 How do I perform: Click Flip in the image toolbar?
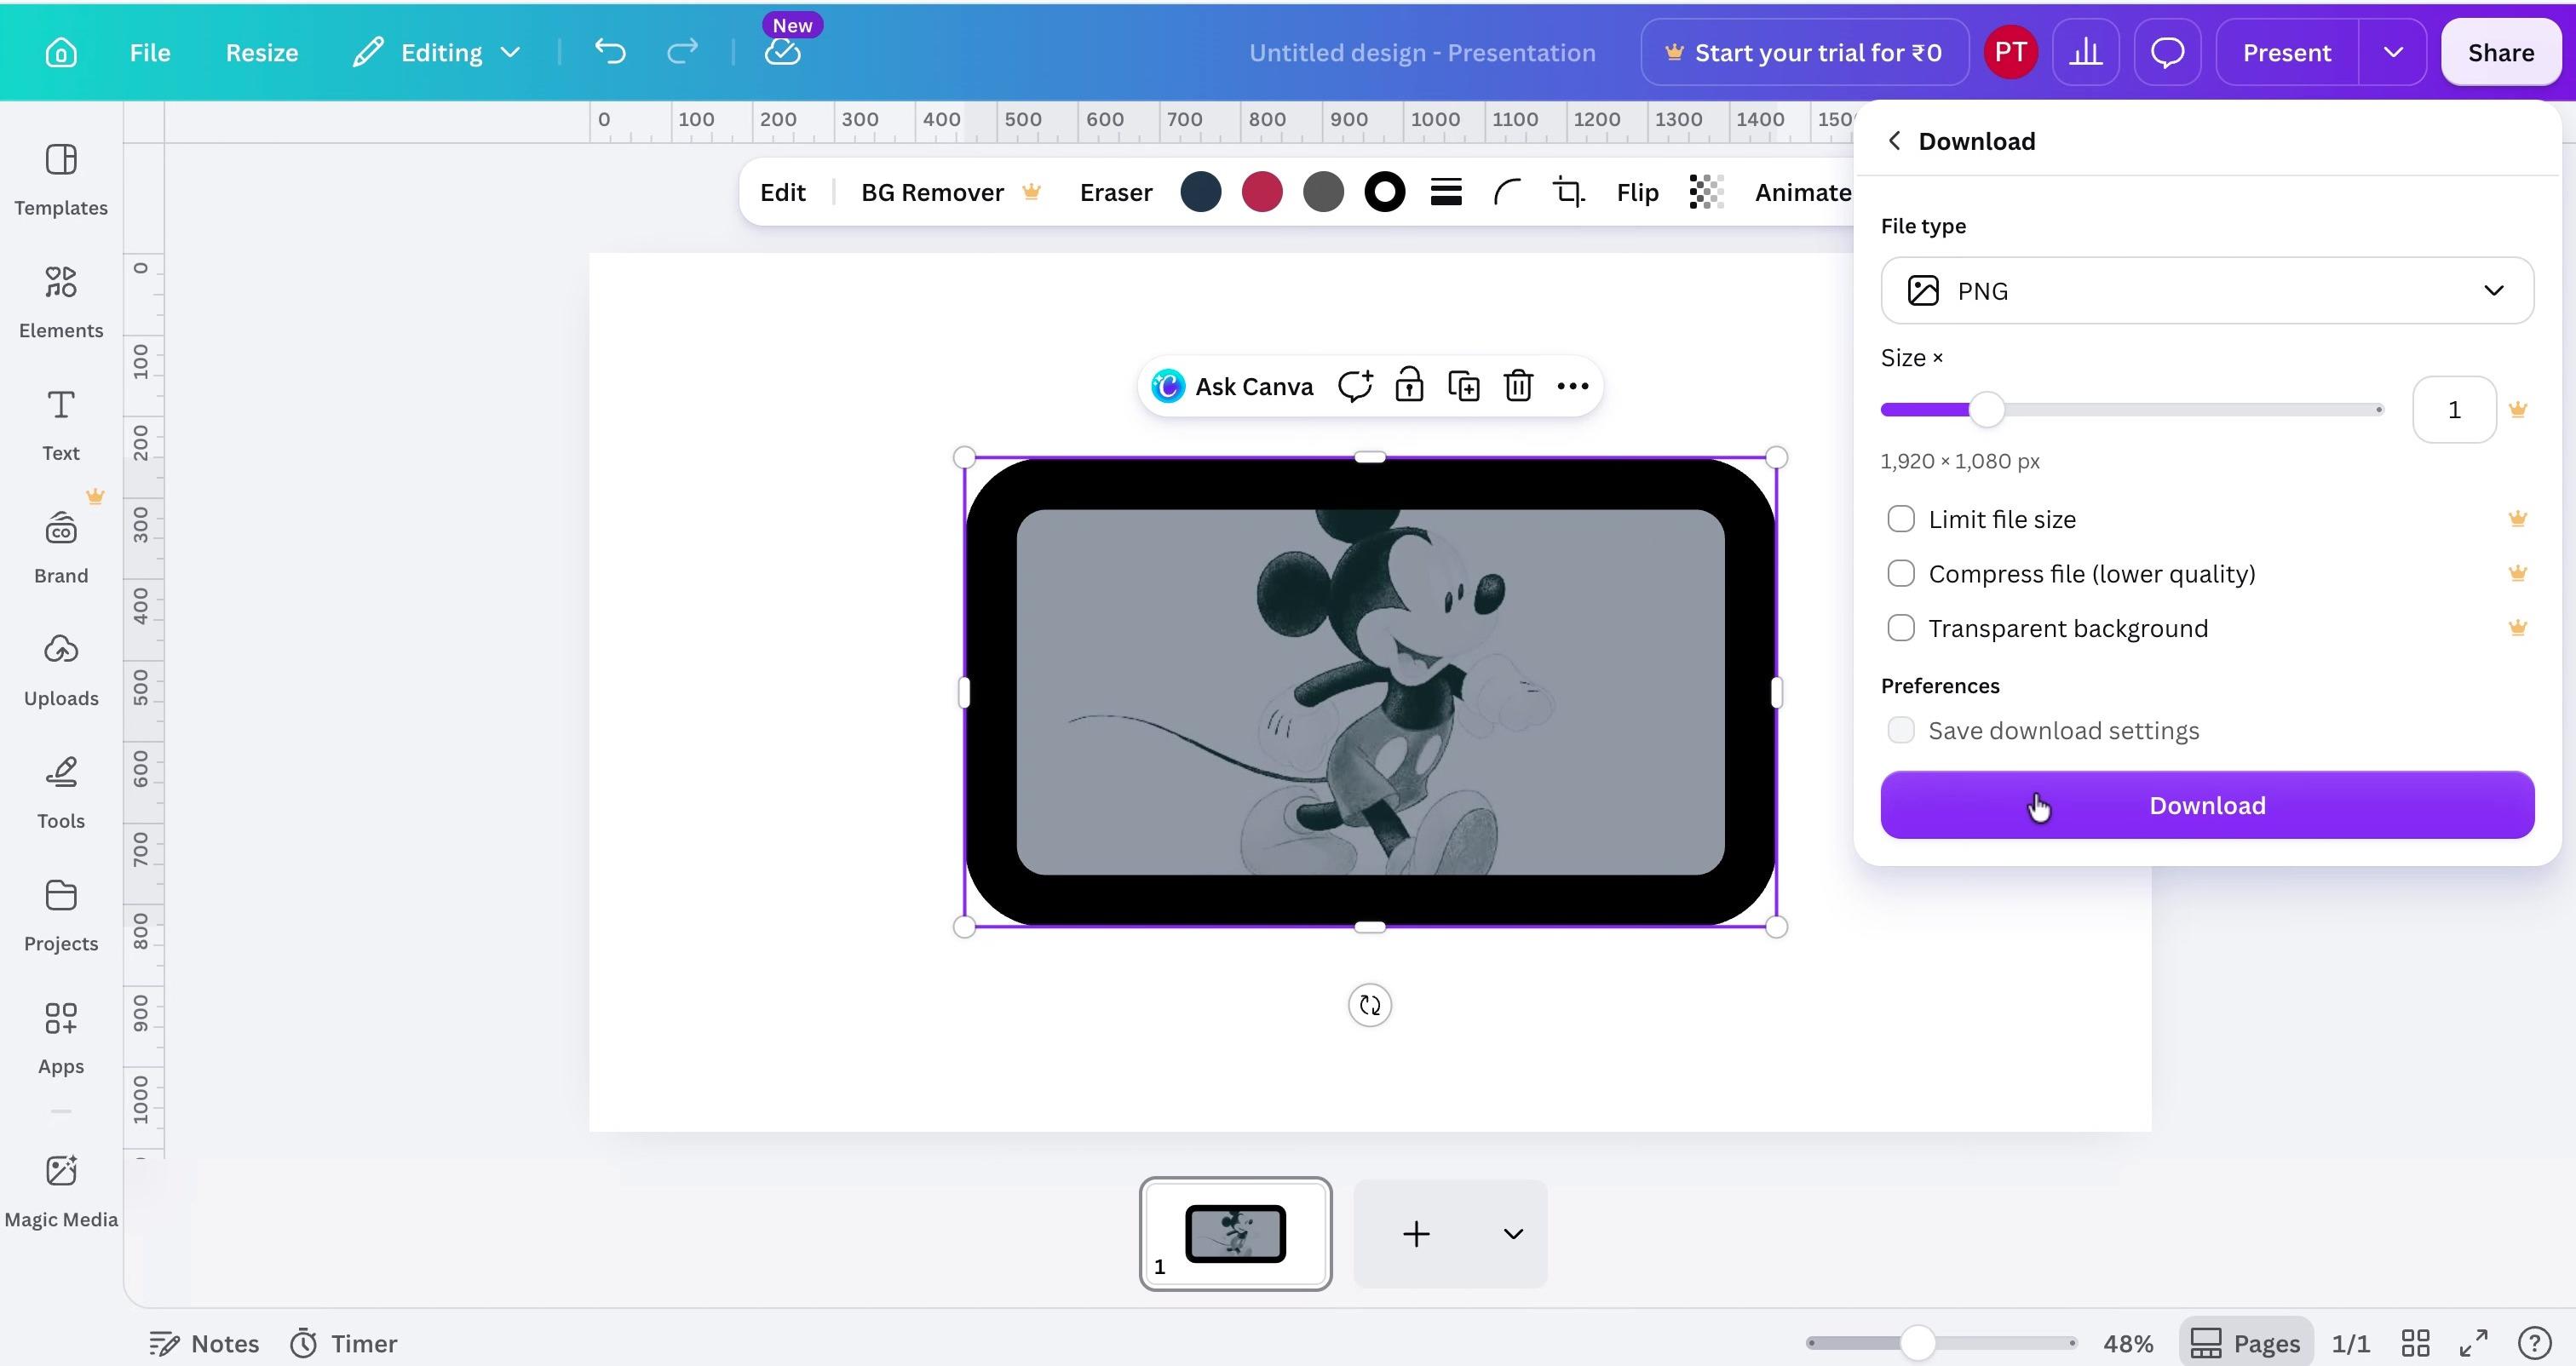coord(1637,192)
